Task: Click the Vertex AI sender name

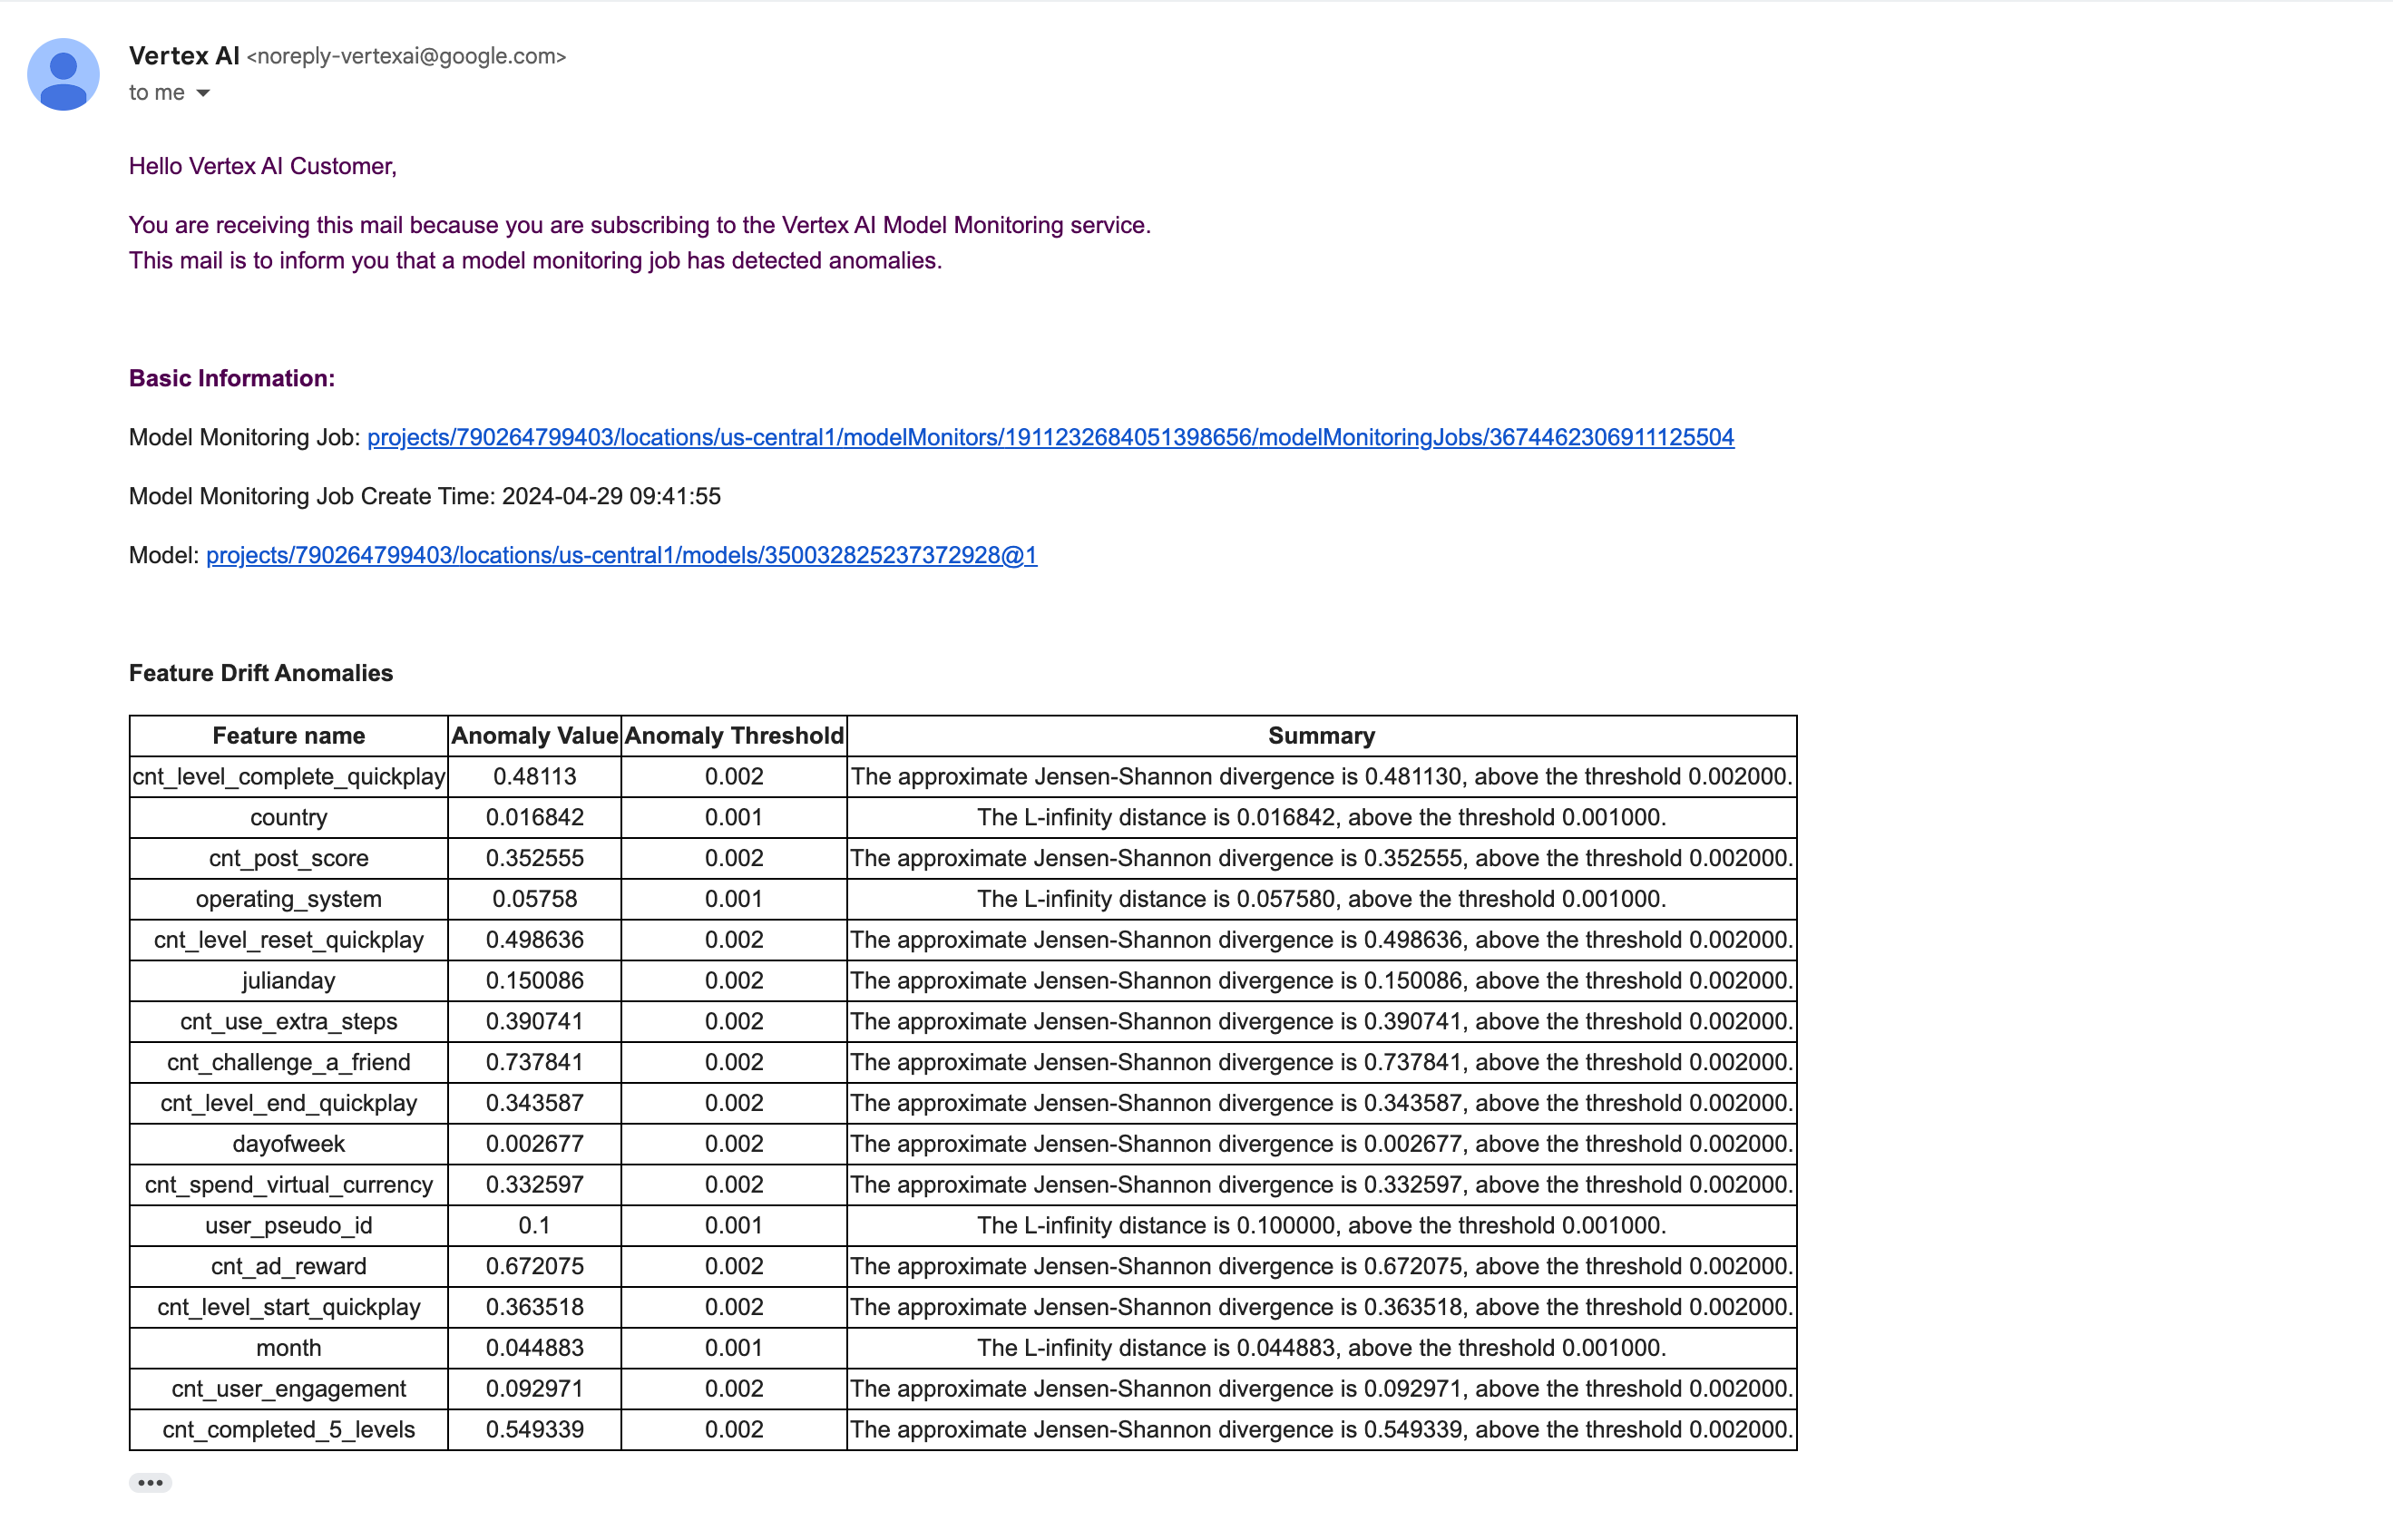Action: 184,56
